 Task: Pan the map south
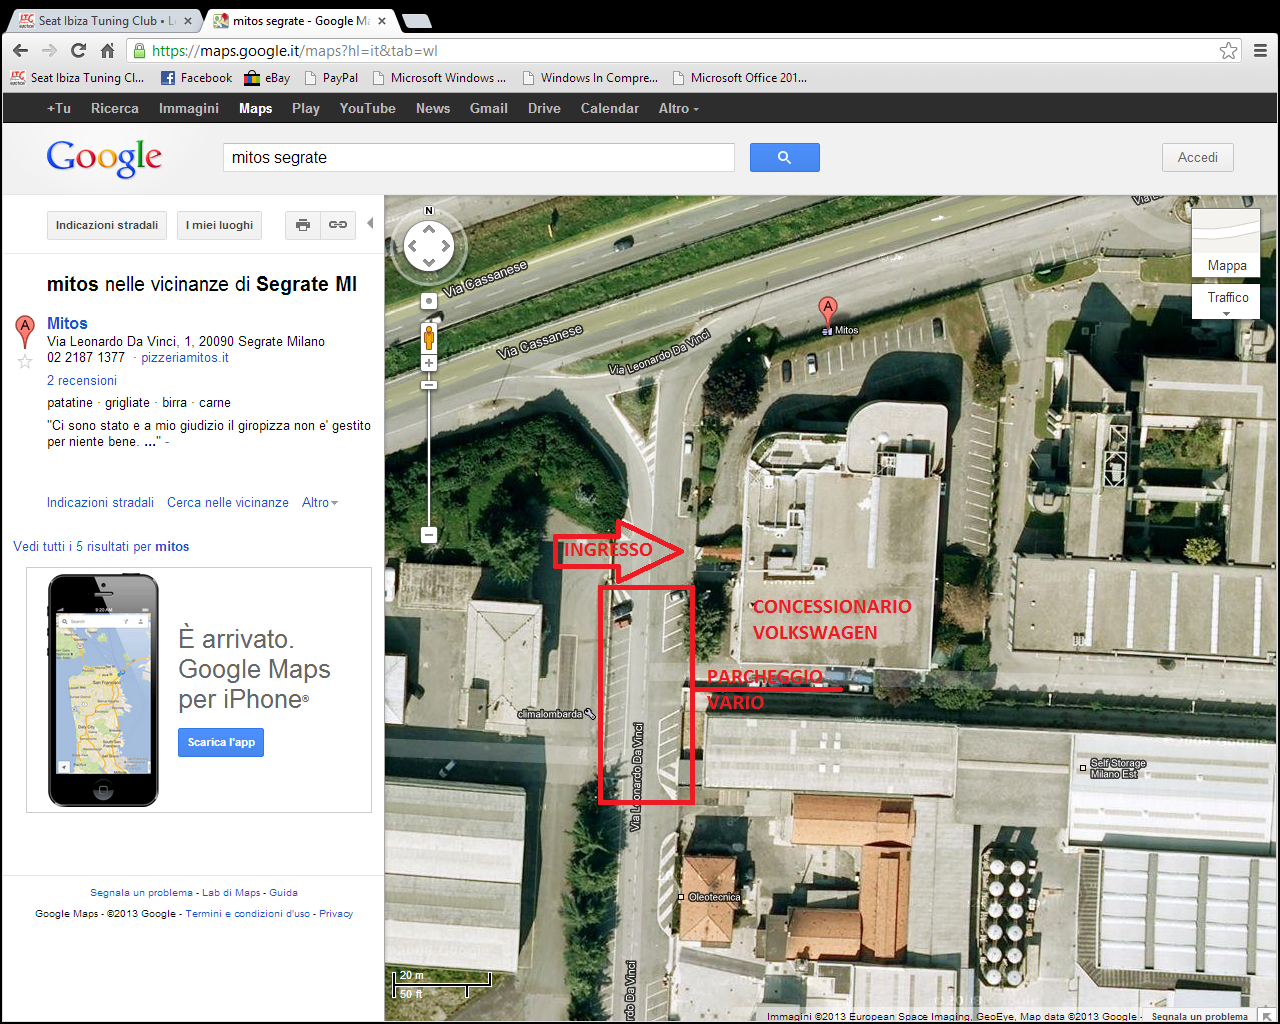(429, 263)
